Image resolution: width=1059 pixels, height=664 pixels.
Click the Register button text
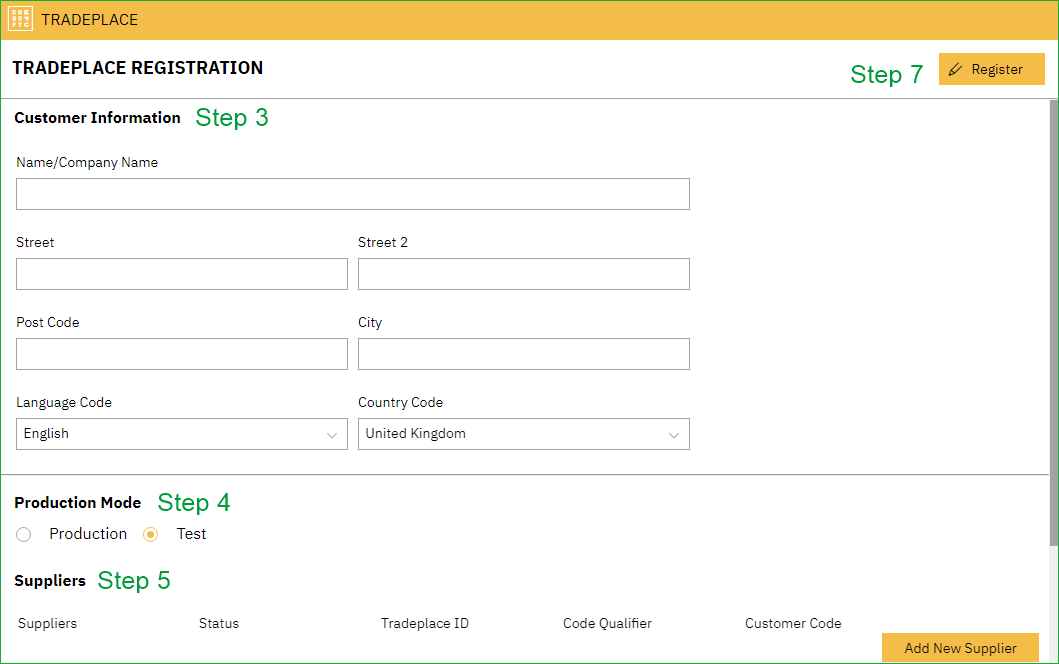click(997, 70)
